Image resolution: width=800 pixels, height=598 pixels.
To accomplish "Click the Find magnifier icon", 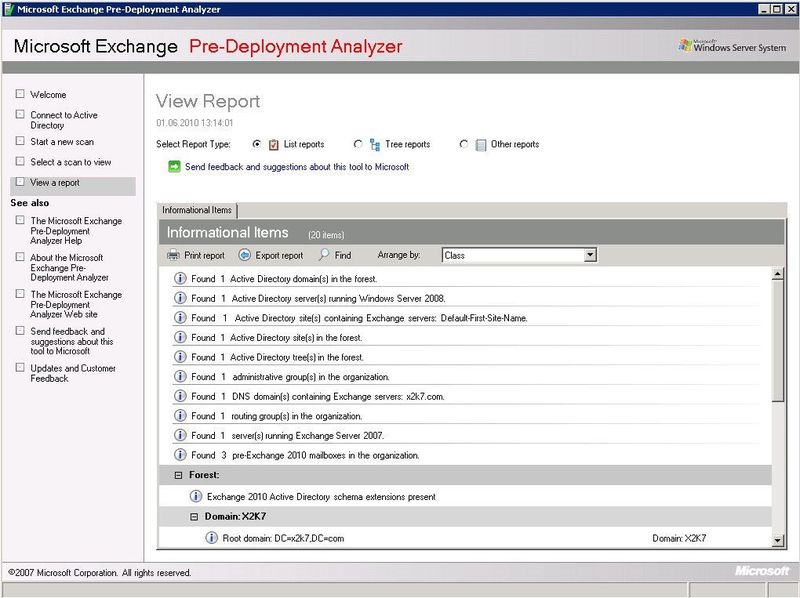I will click(324, 255).
